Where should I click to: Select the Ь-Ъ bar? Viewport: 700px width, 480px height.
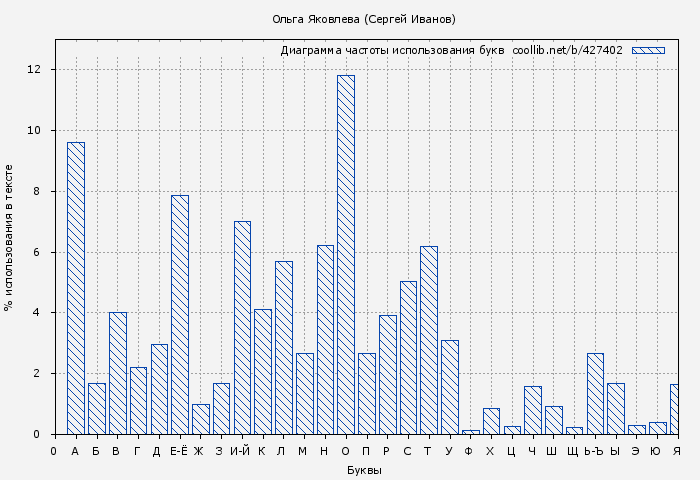coord(595,394)
